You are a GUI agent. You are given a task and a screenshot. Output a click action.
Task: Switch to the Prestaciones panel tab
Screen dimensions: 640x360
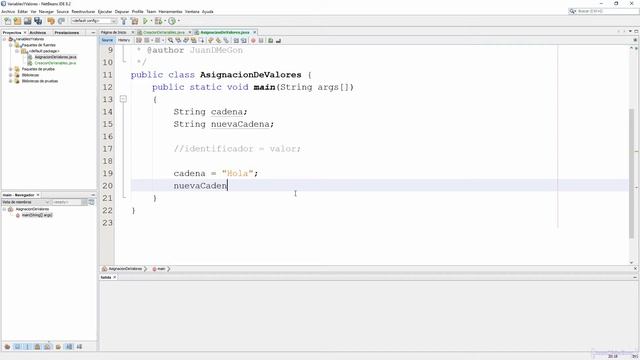(x=67, y=32)
